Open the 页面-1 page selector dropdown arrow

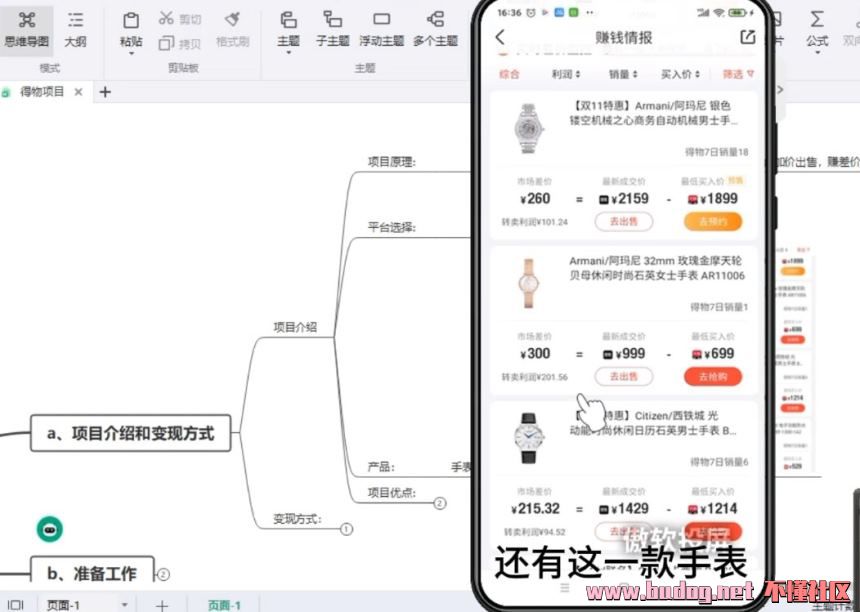pyautogui.click(x=125, y=605)
